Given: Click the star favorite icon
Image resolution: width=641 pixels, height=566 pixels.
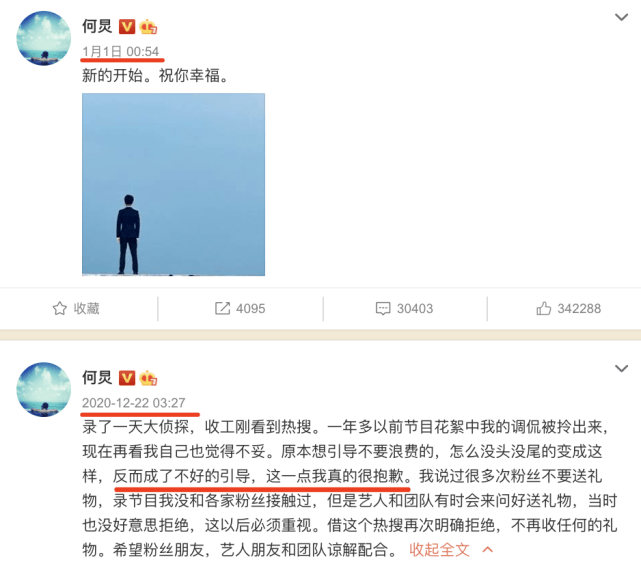Looking at the screenshot, I should pos(60,308).
